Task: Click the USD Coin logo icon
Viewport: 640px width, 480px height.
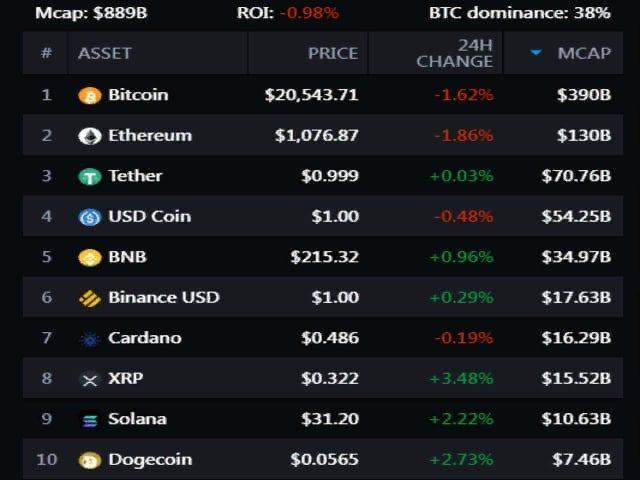Action: tap(90, 217)
